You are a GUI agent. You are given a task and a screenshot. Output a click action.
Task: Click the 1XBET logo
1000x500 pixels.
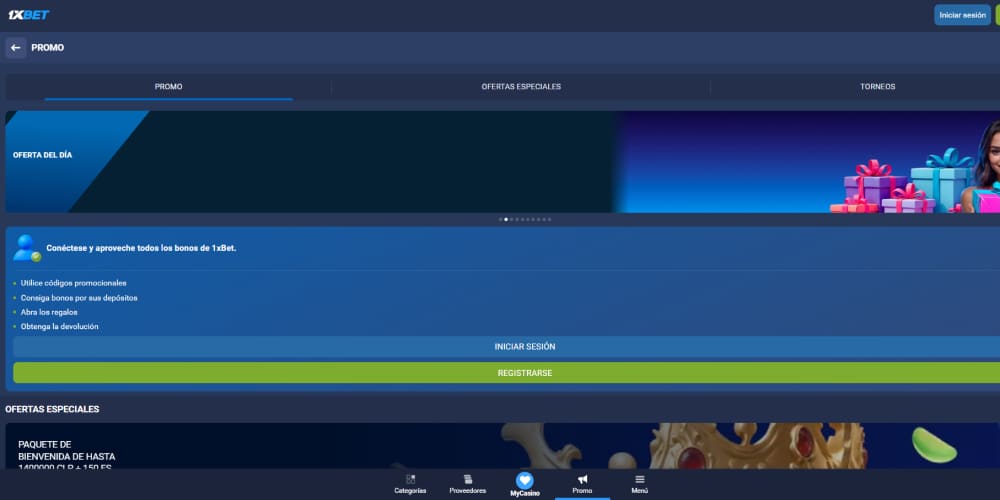[x=28, y=15]
